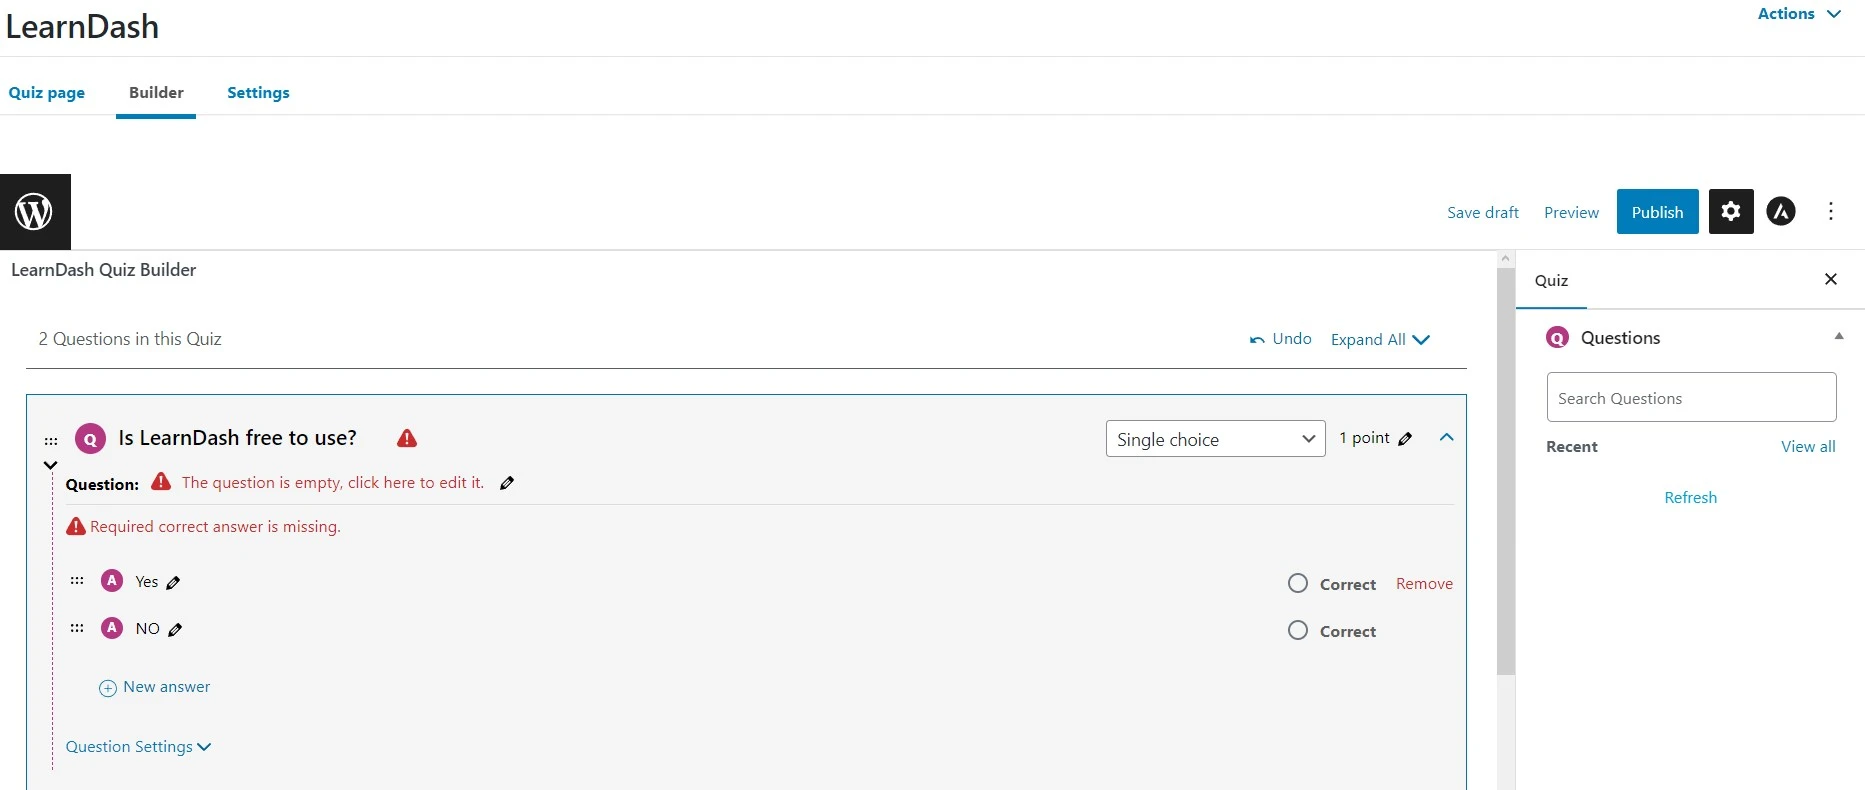Edit the Yes answer with pencil icon
1865x790 pixels.
point(173,582)
